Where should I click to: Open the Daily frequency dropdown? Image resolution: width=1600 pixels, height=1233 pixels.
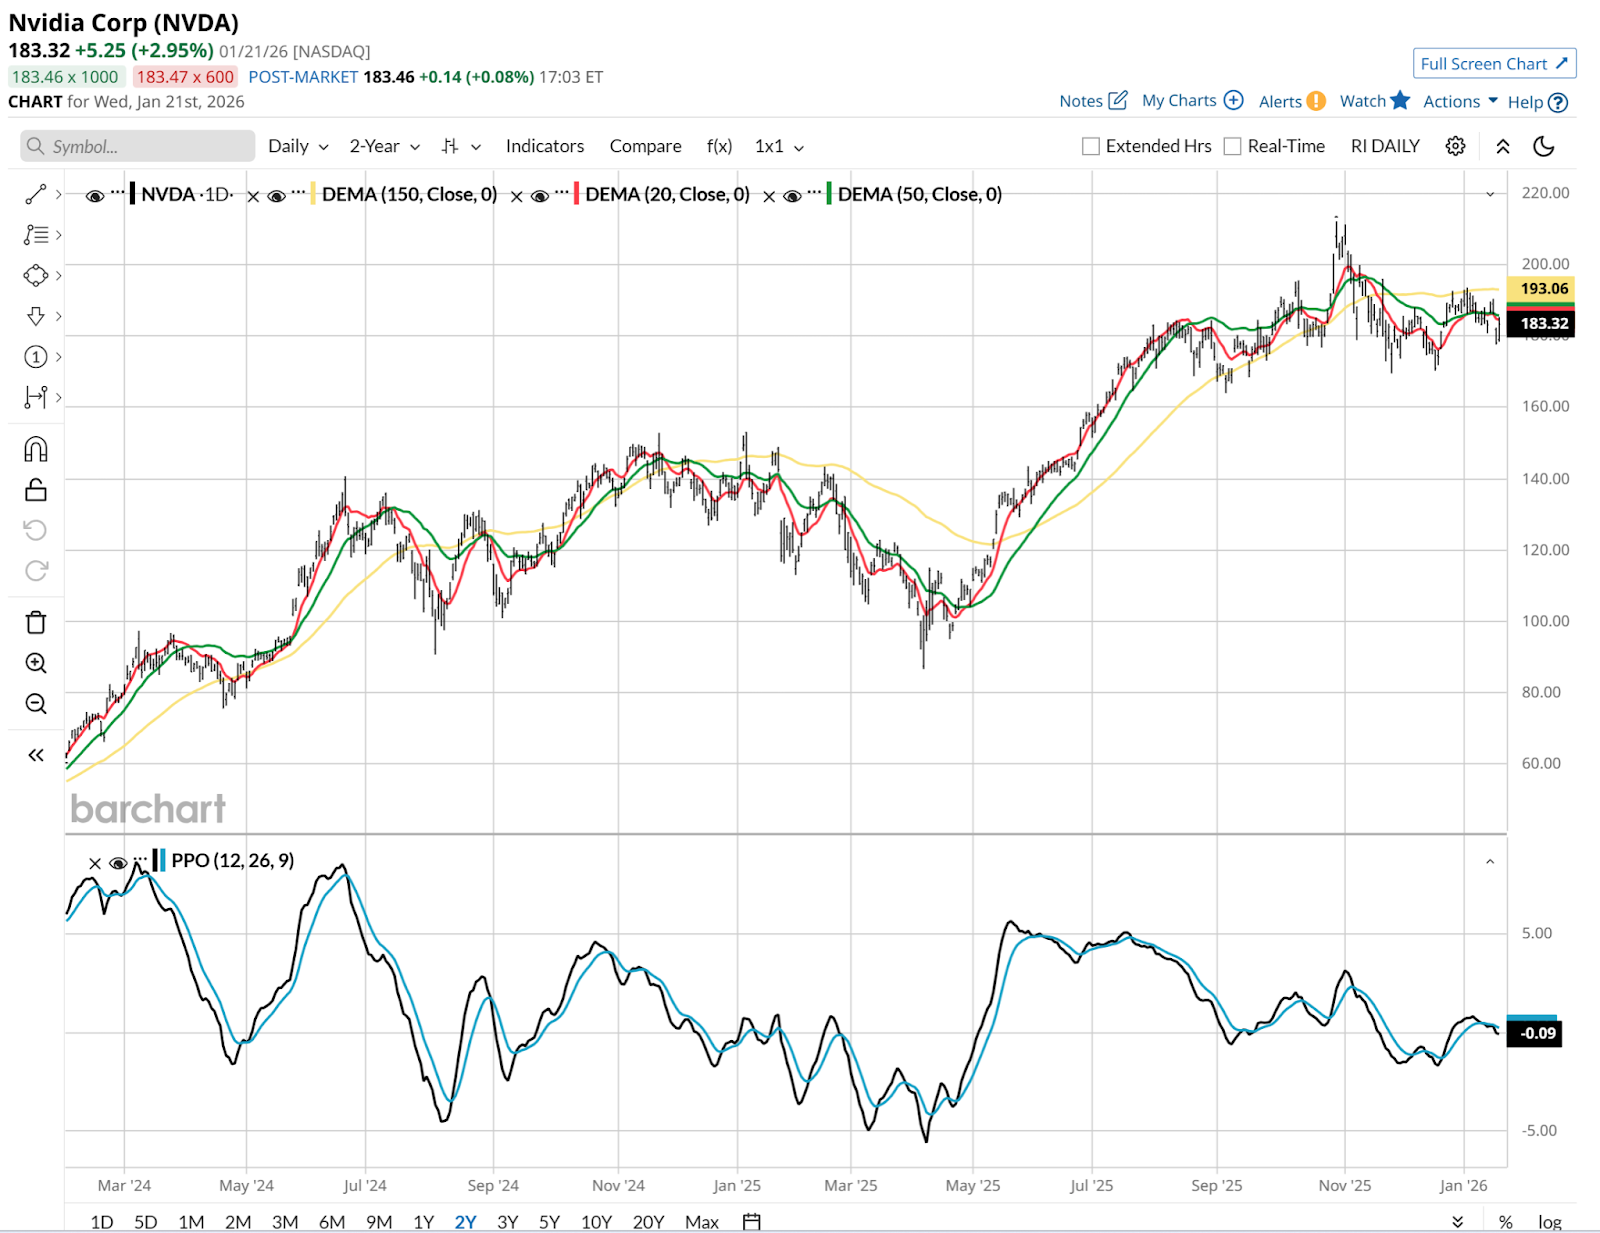pos(298,146)
